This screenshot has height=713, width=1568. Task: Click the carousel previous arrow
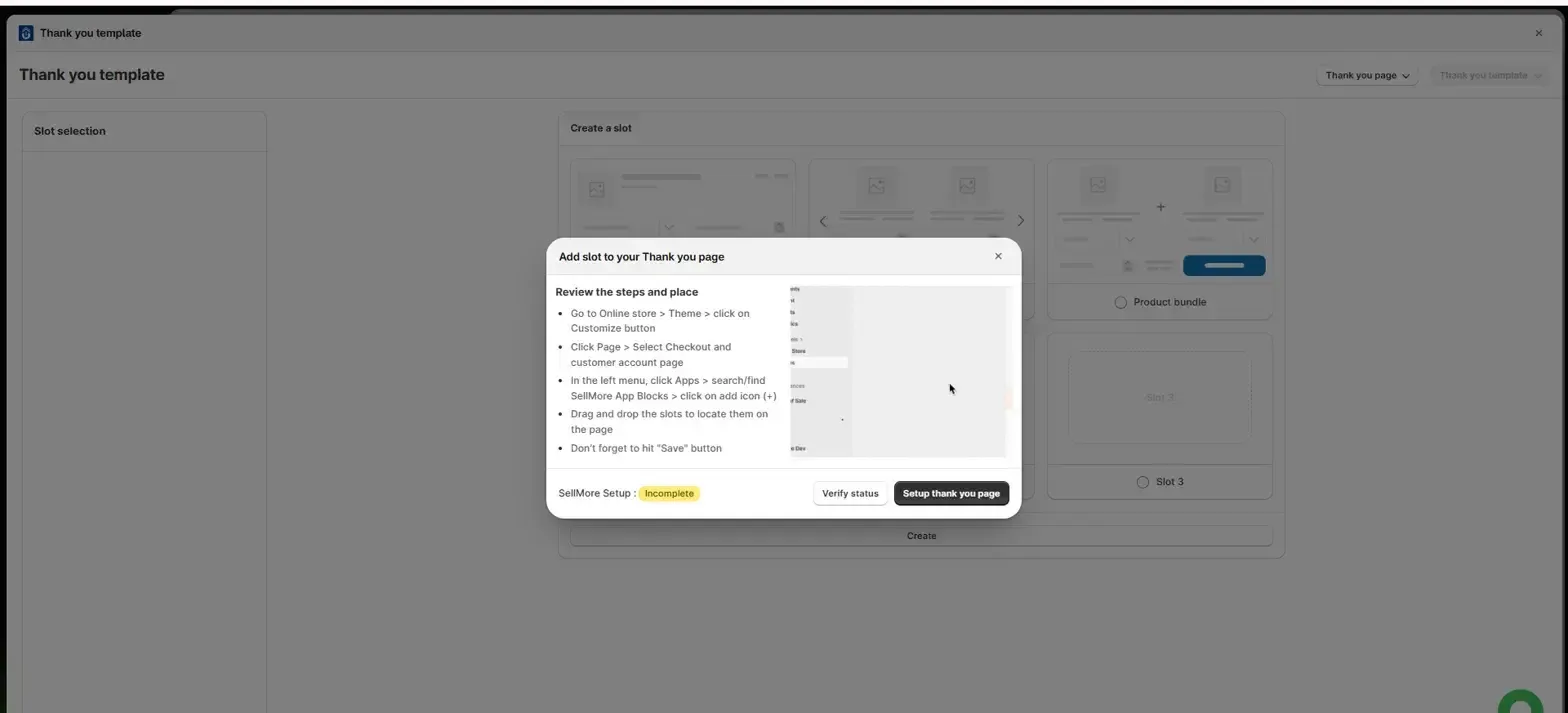click(823, 221)
